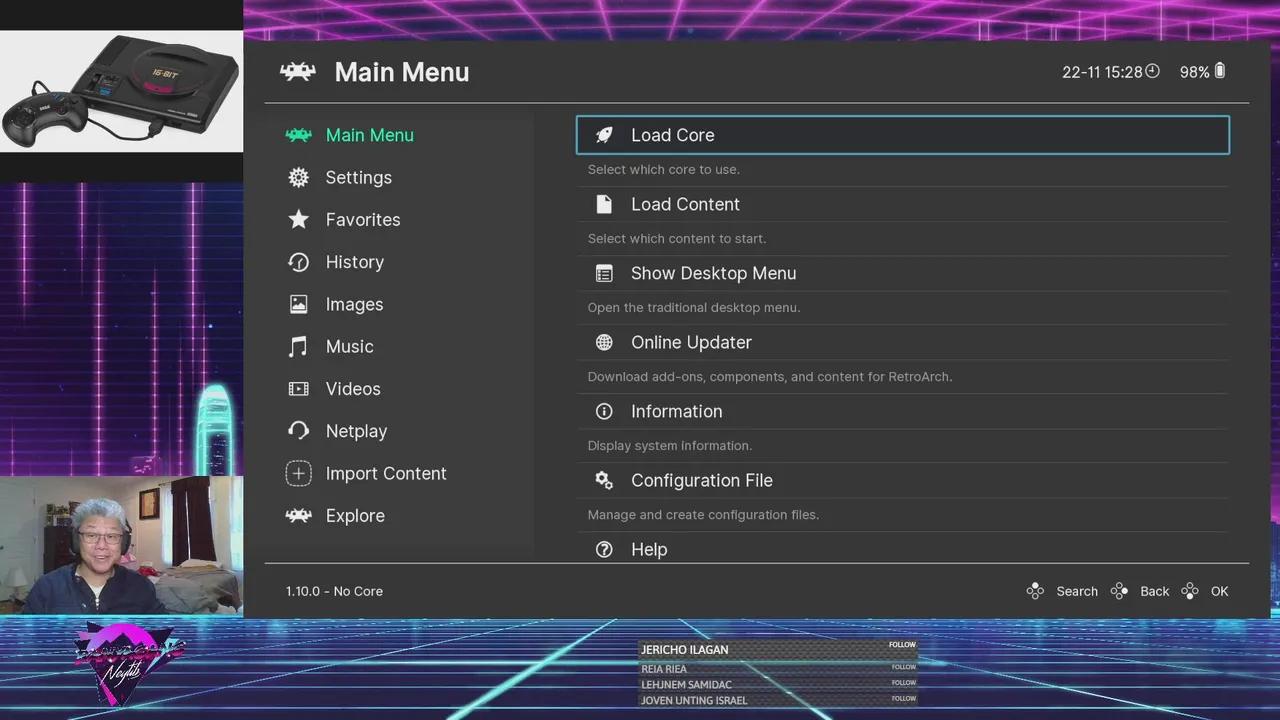Click Follow next to Joven Unting Israel

903,698
